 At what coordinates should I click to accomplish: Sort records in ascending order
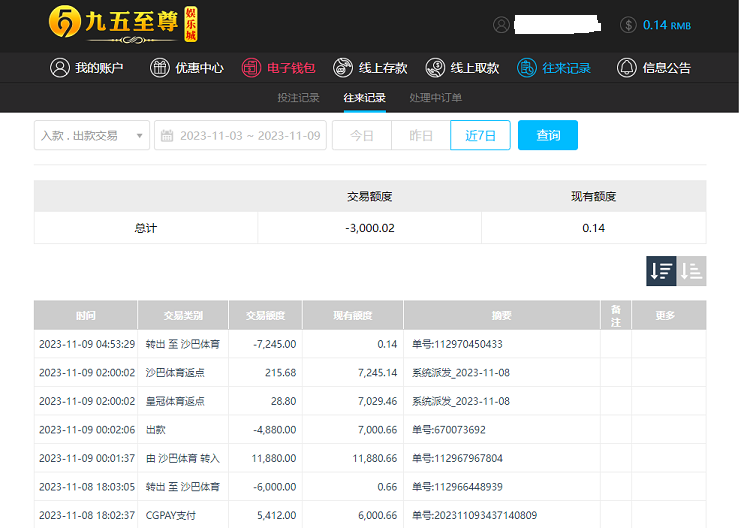pyautogui.click(x=692, y=270)
